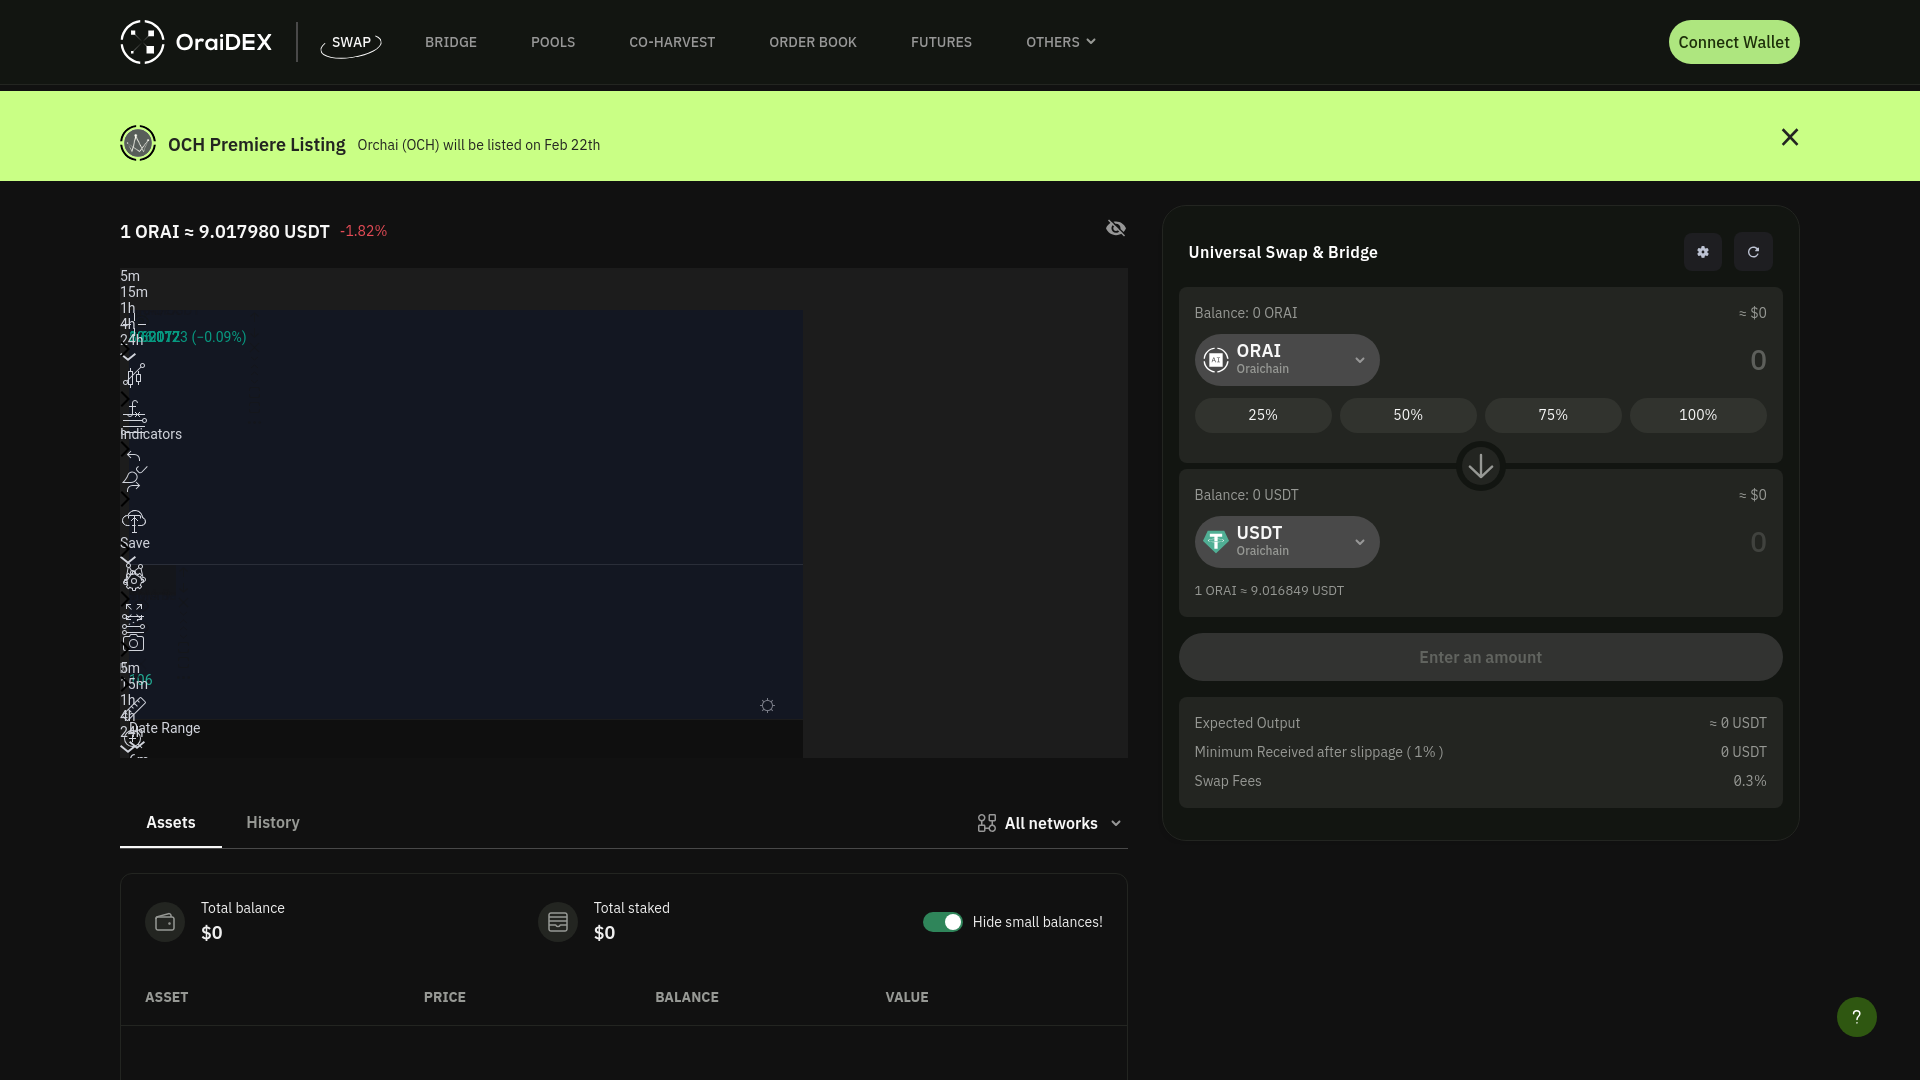The image size is (1920, 1080).
Task: Click the USDT Tether token logo
Action: 1216,542
